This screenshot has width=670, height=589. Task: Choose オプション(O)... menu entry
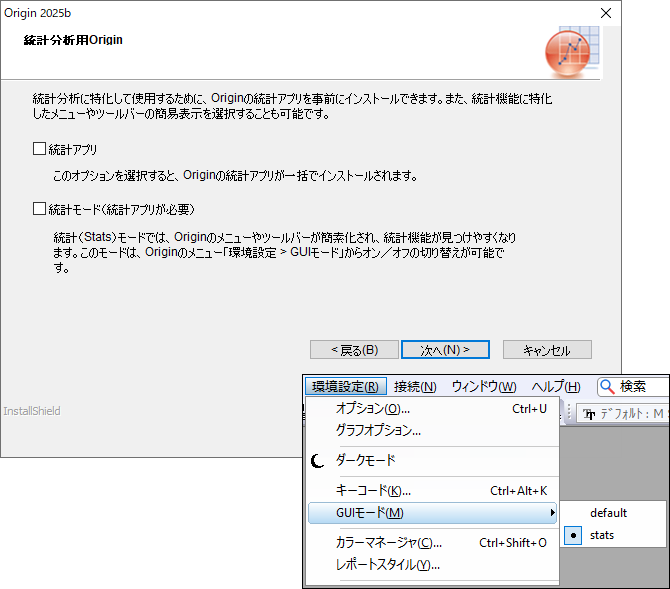click(432, 409)
